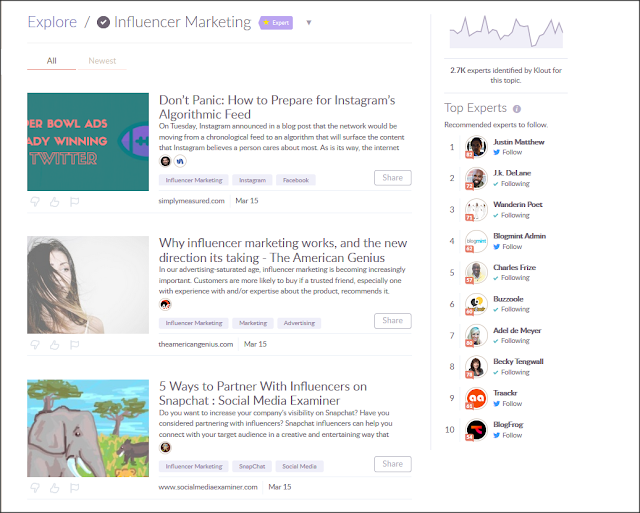Thumbs up the Instagram Algorithmic Feed article

coord(55,202)
